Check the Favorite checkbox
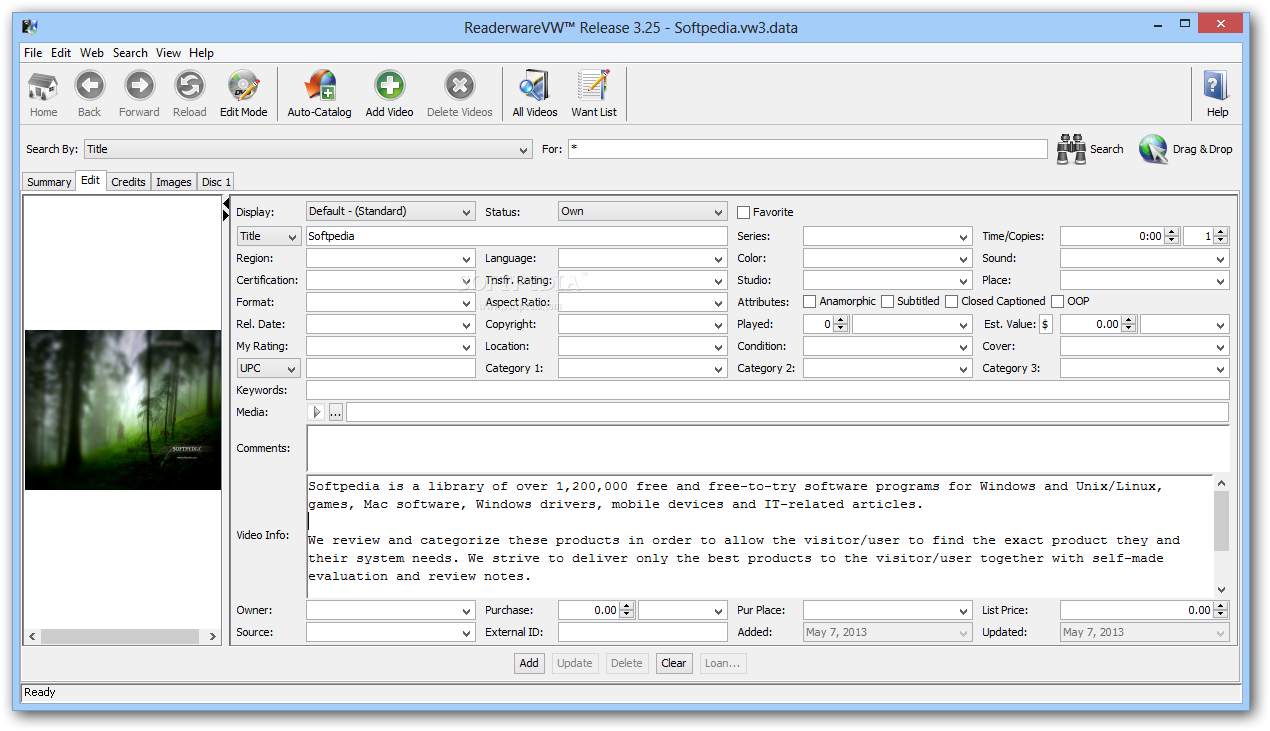 pos(743,212)
